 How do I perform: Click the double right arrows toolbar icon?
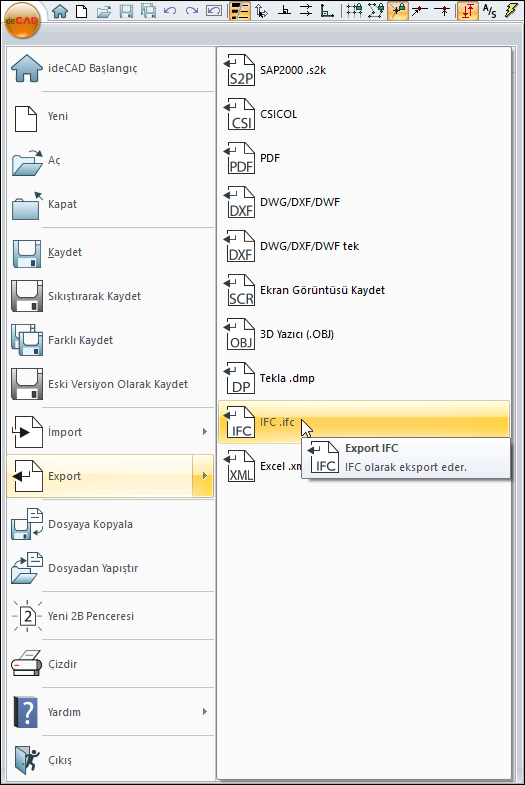306,11
